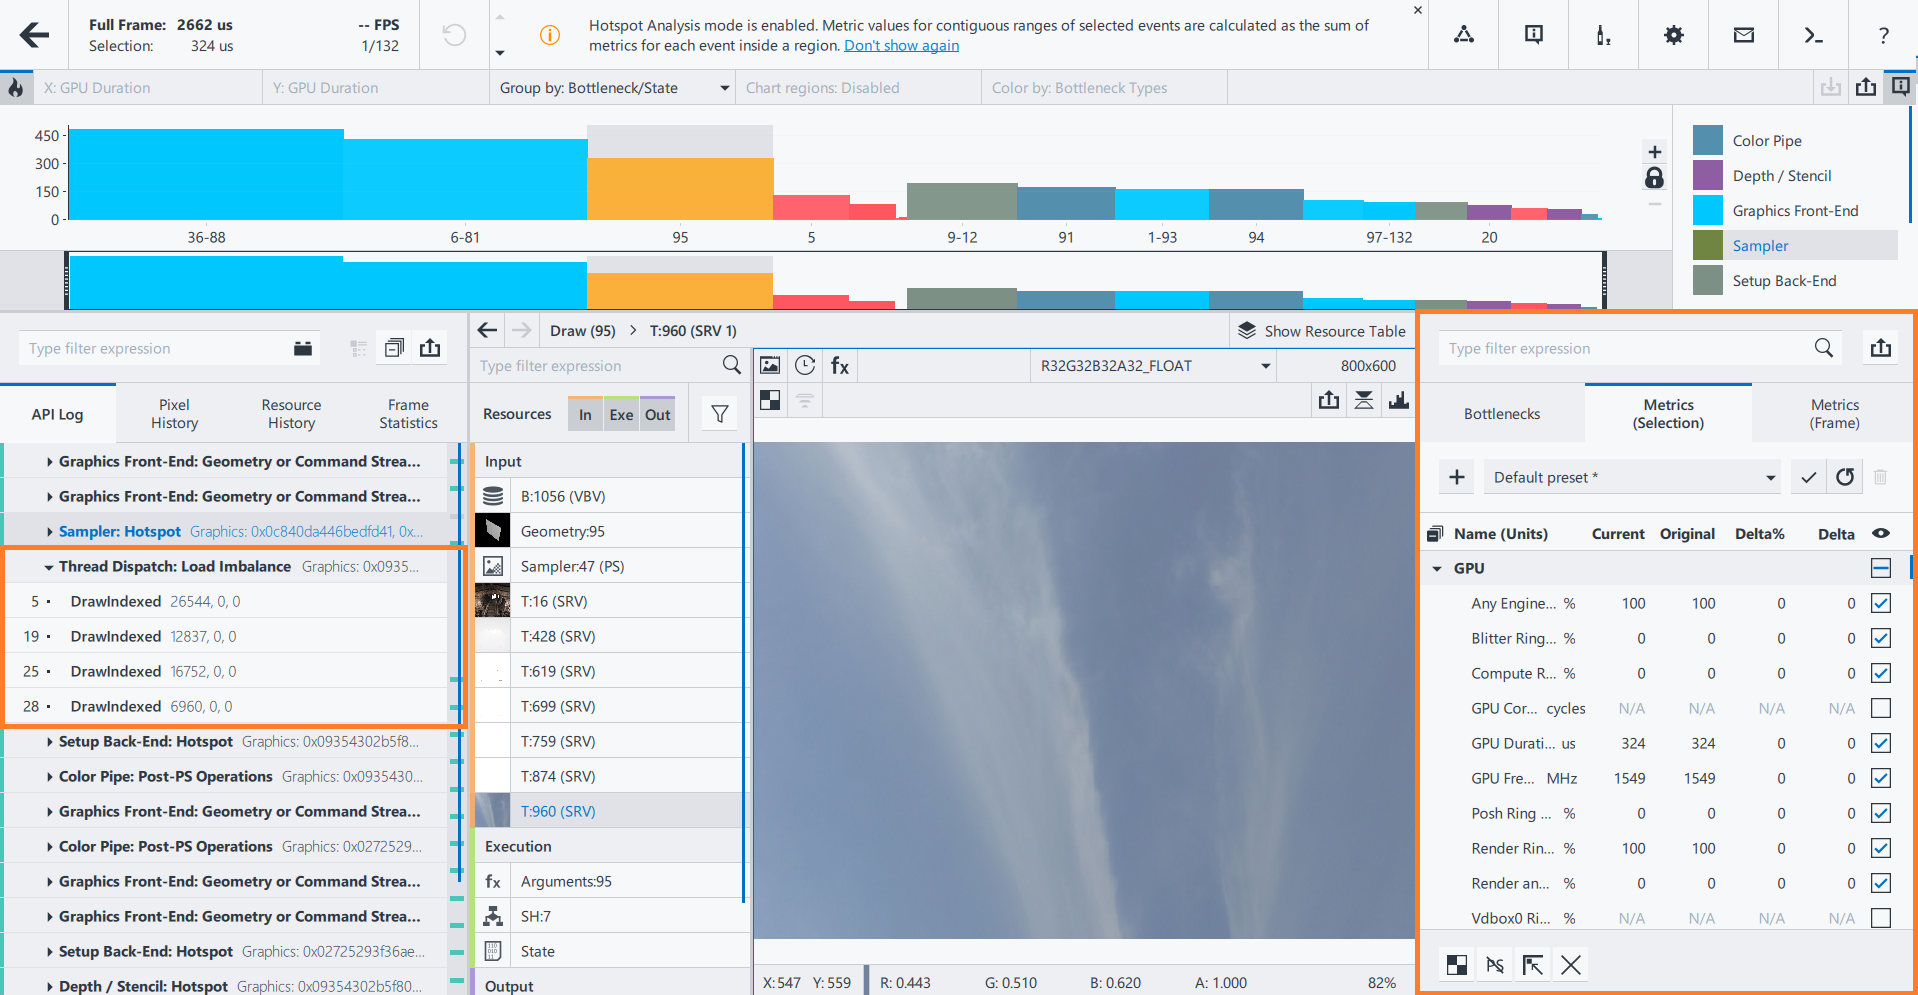The height and width of the screenshot is (995, 1918).
Task: Open the resource filter funnel icon
Action: (720, 414)
